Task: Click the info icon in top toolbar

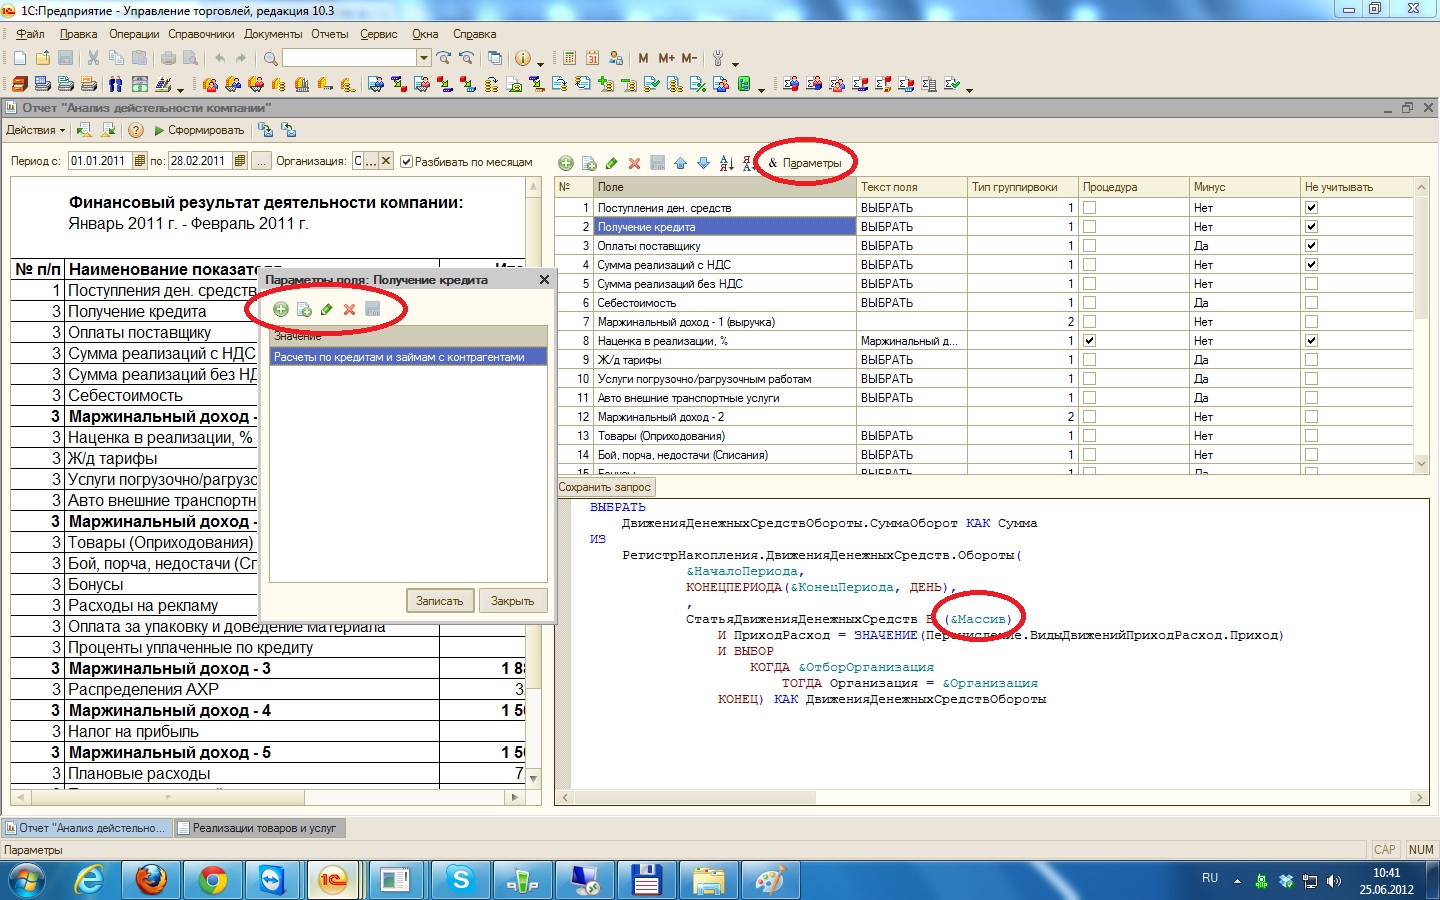Action: click(x=522, y=58)
